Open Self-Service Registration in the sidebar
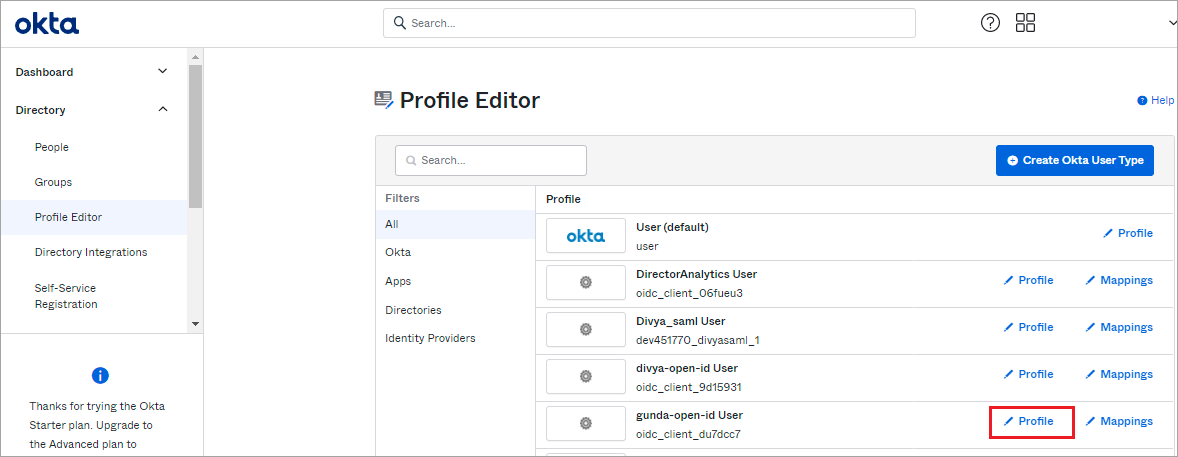 (x=66, y=296)
